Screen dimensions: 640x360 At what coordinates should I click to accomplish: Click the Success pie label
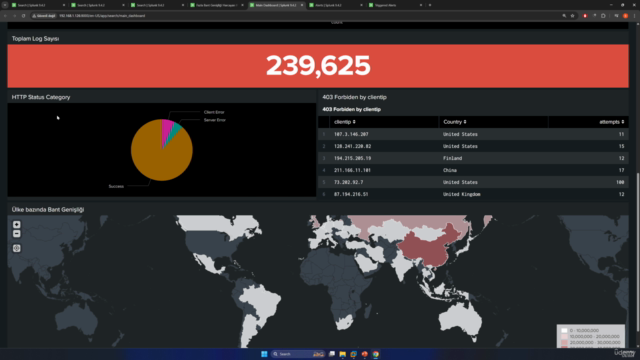tap(116, 186)
